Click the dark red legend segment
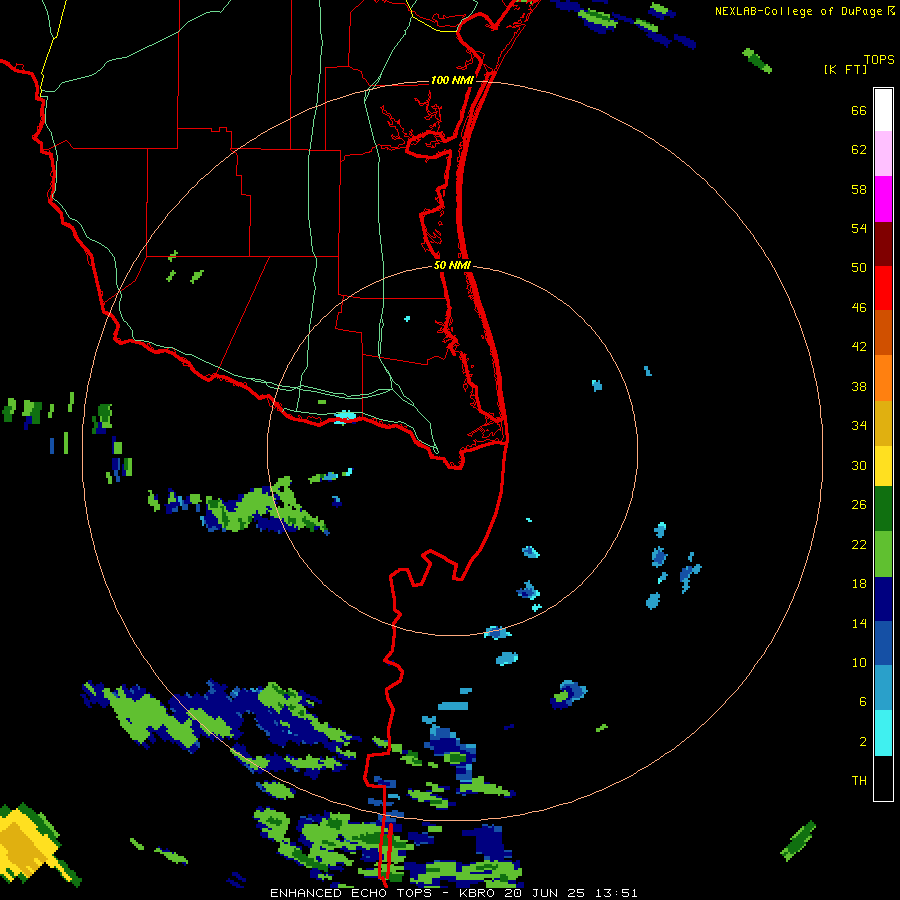 (x=883, y=243)
